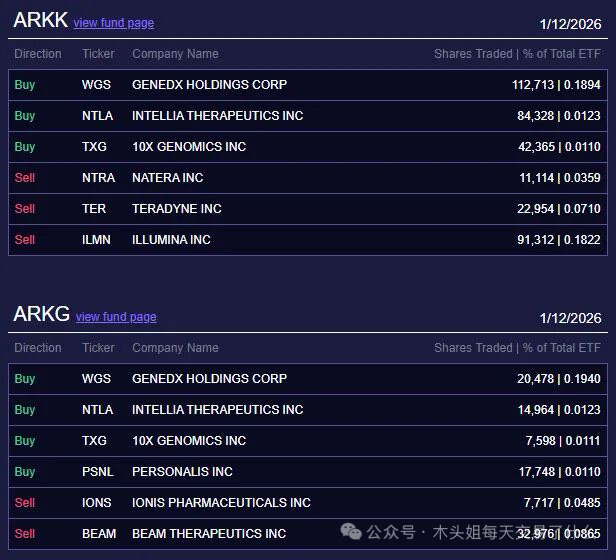Screen dimensions: 616x560
Task: Click the ARKK Shares Traded column header
Action: [517, 54]
